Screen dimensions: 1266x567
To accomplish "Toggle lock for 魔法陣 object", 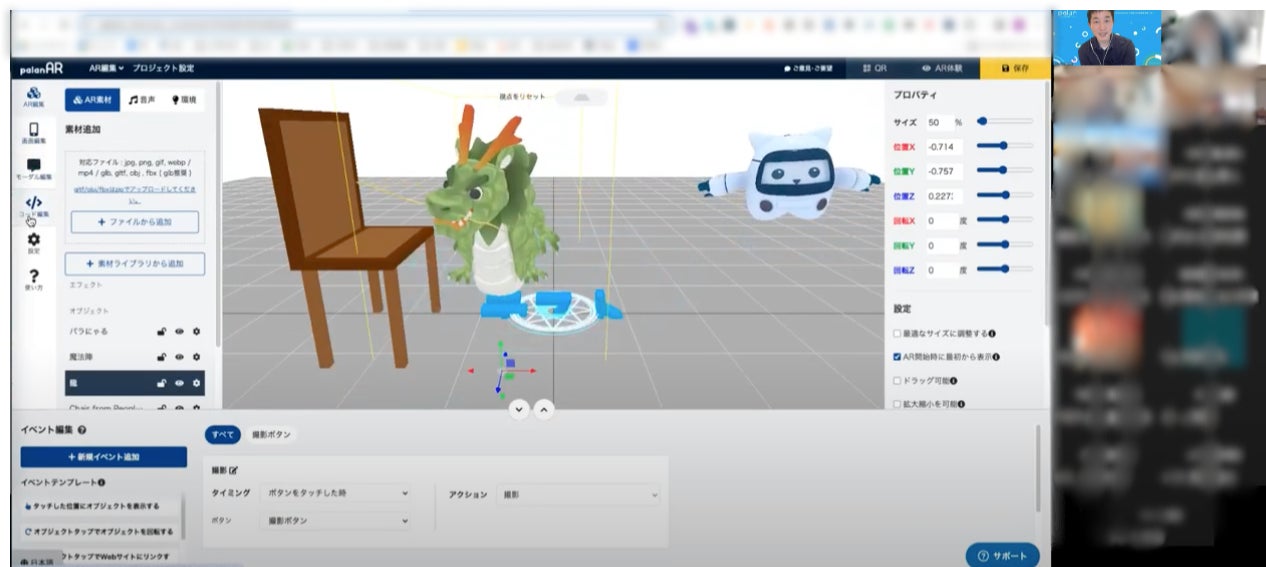I will click(x=160, y=357).
